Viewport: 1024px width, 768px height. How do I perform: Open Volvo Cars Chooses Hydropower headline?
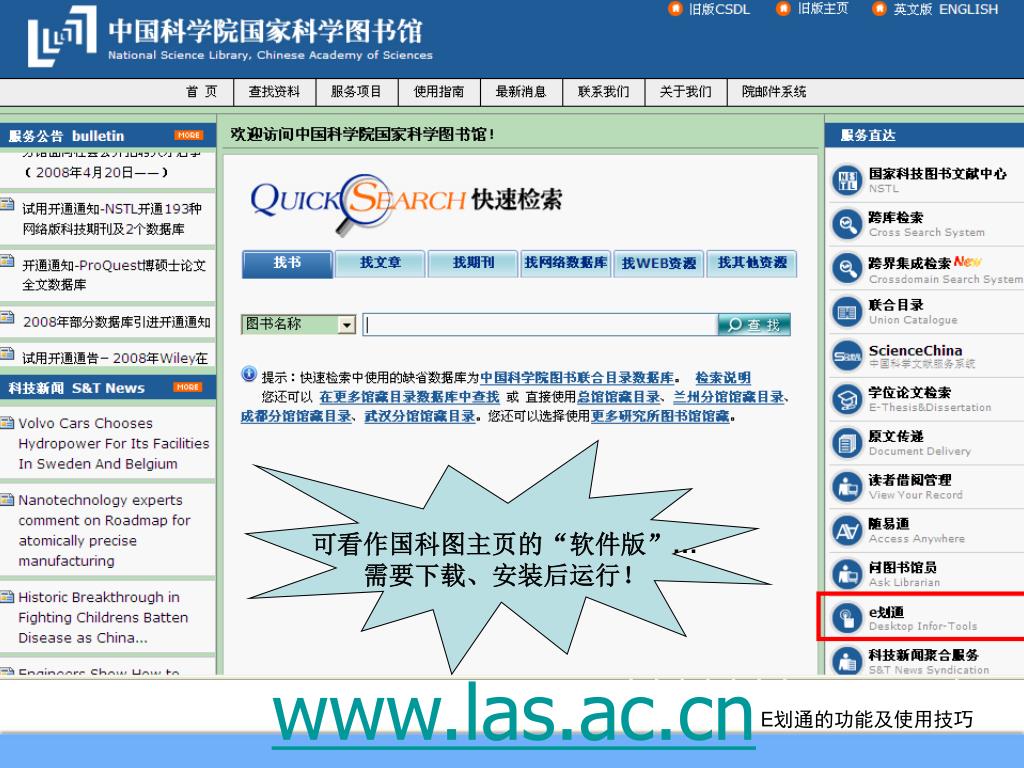(x=114, y=443)
